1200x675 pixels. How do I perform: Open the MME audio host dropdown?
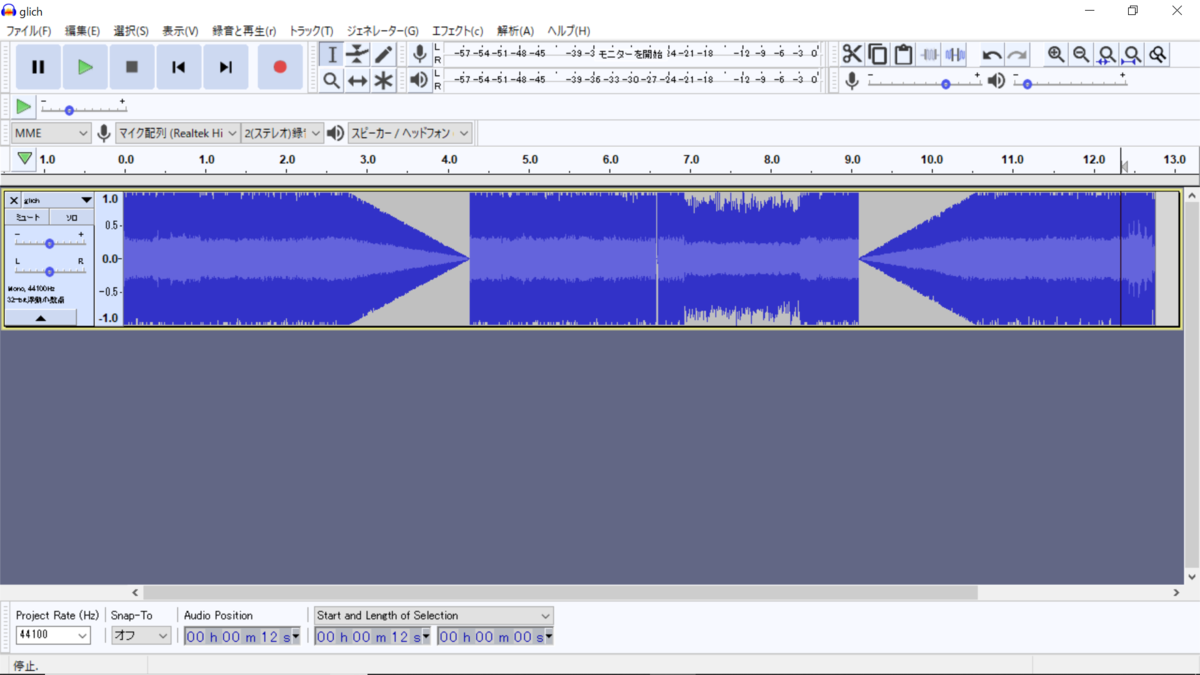(52, 133)
